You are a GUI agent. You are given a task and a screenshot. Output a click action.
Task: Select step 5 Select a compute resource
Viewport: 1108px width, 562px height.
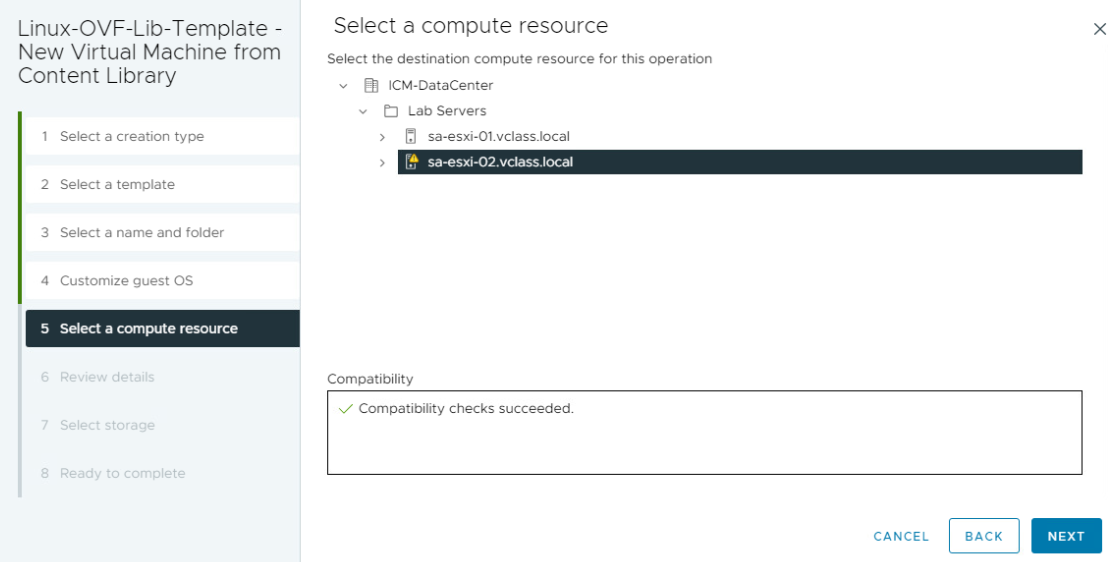point(163,328)
